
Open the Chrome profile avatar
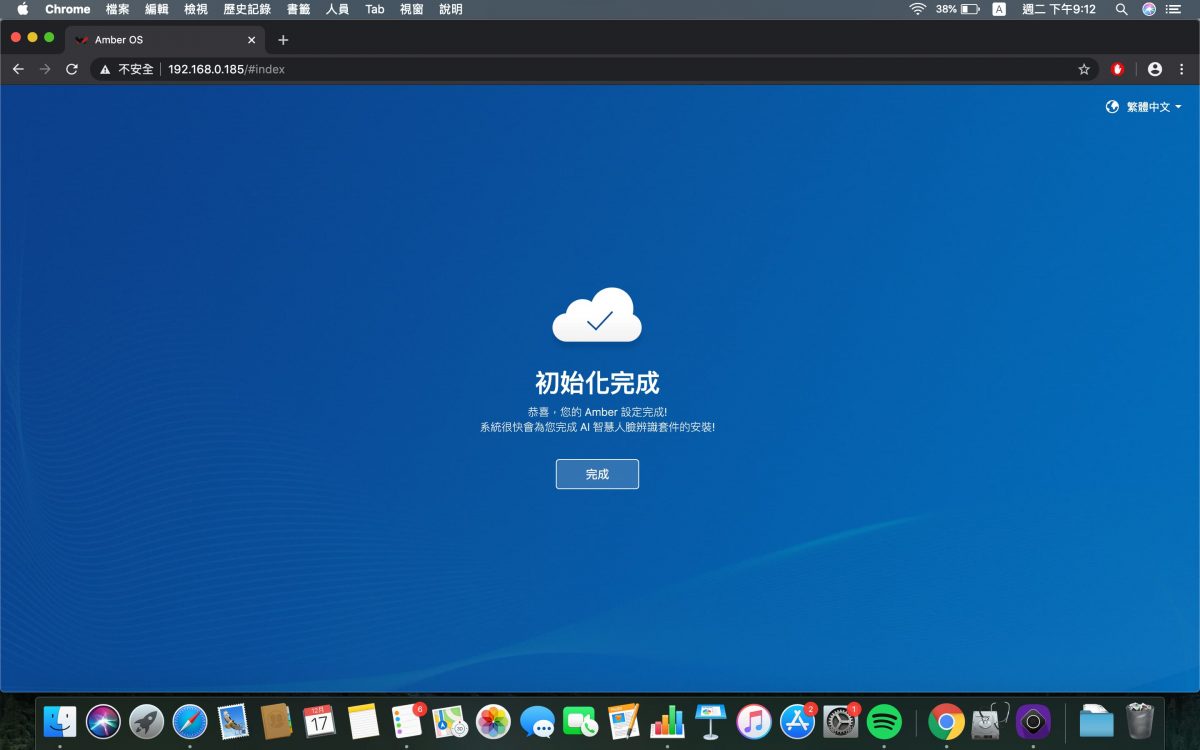pyautogui.click(x=1155, y=69)
